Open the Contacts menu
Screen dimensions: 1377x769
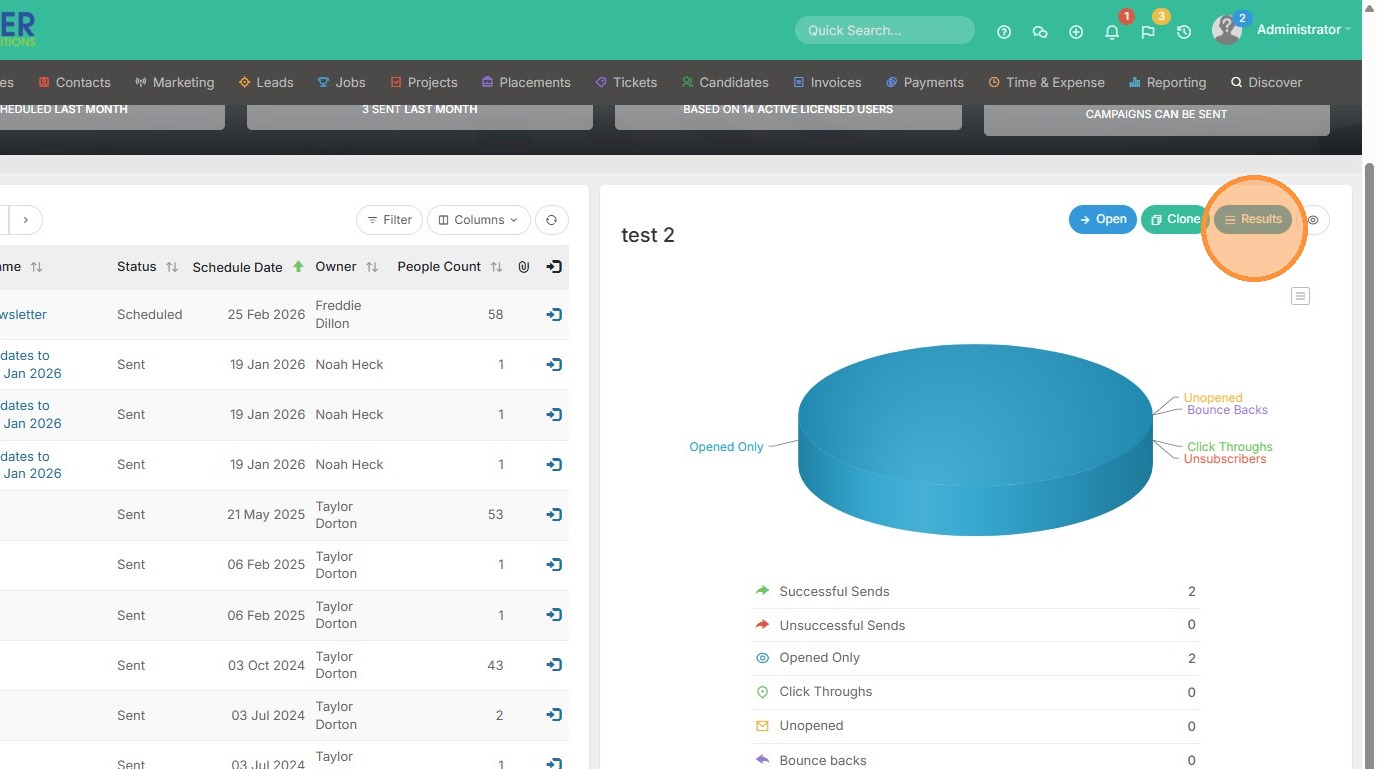pyautogui.click(x=74, y=82)
